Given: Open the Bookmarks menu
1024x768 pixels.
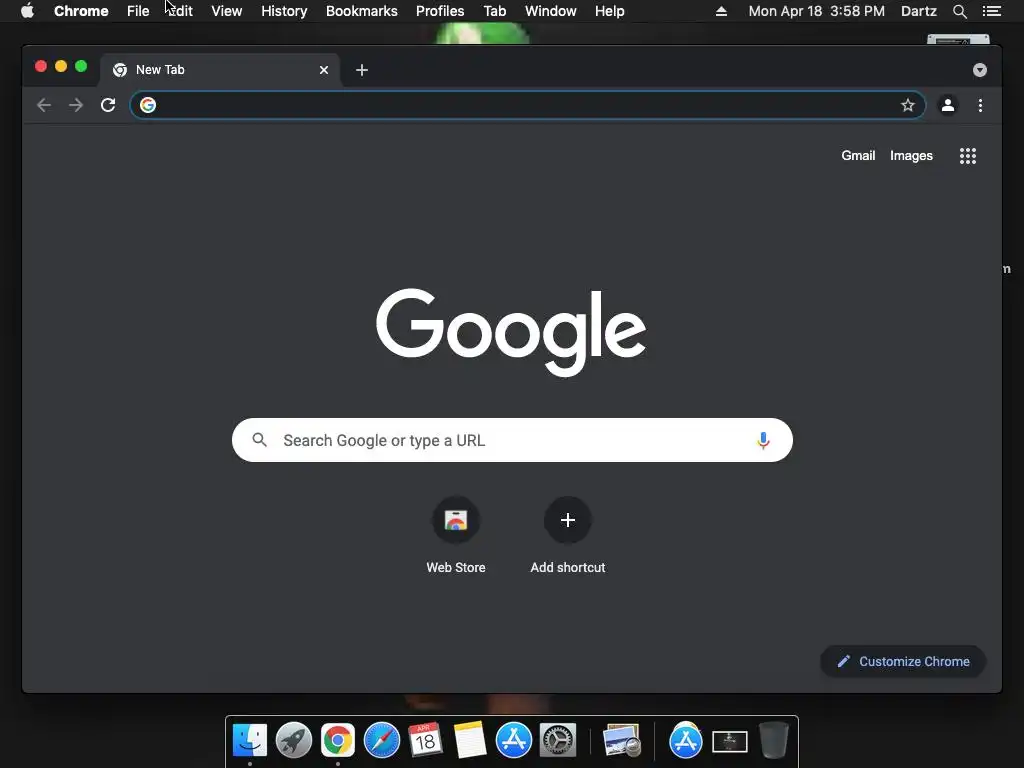Looking at the screenshot, I should (x=362, y=11).
